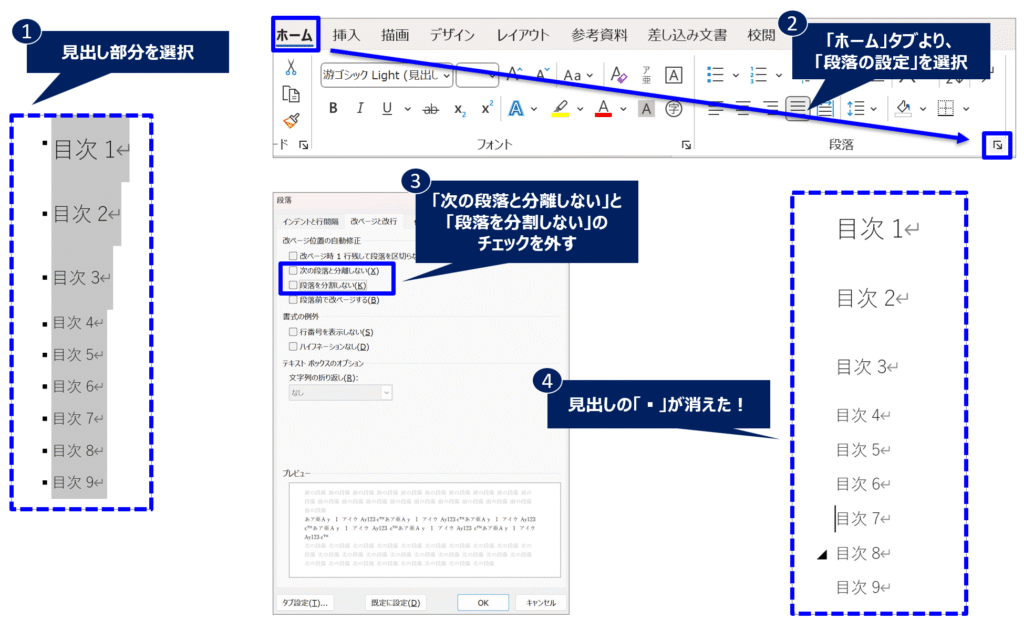Switch to the レイアウト ribbon tab

click(522, 35)
